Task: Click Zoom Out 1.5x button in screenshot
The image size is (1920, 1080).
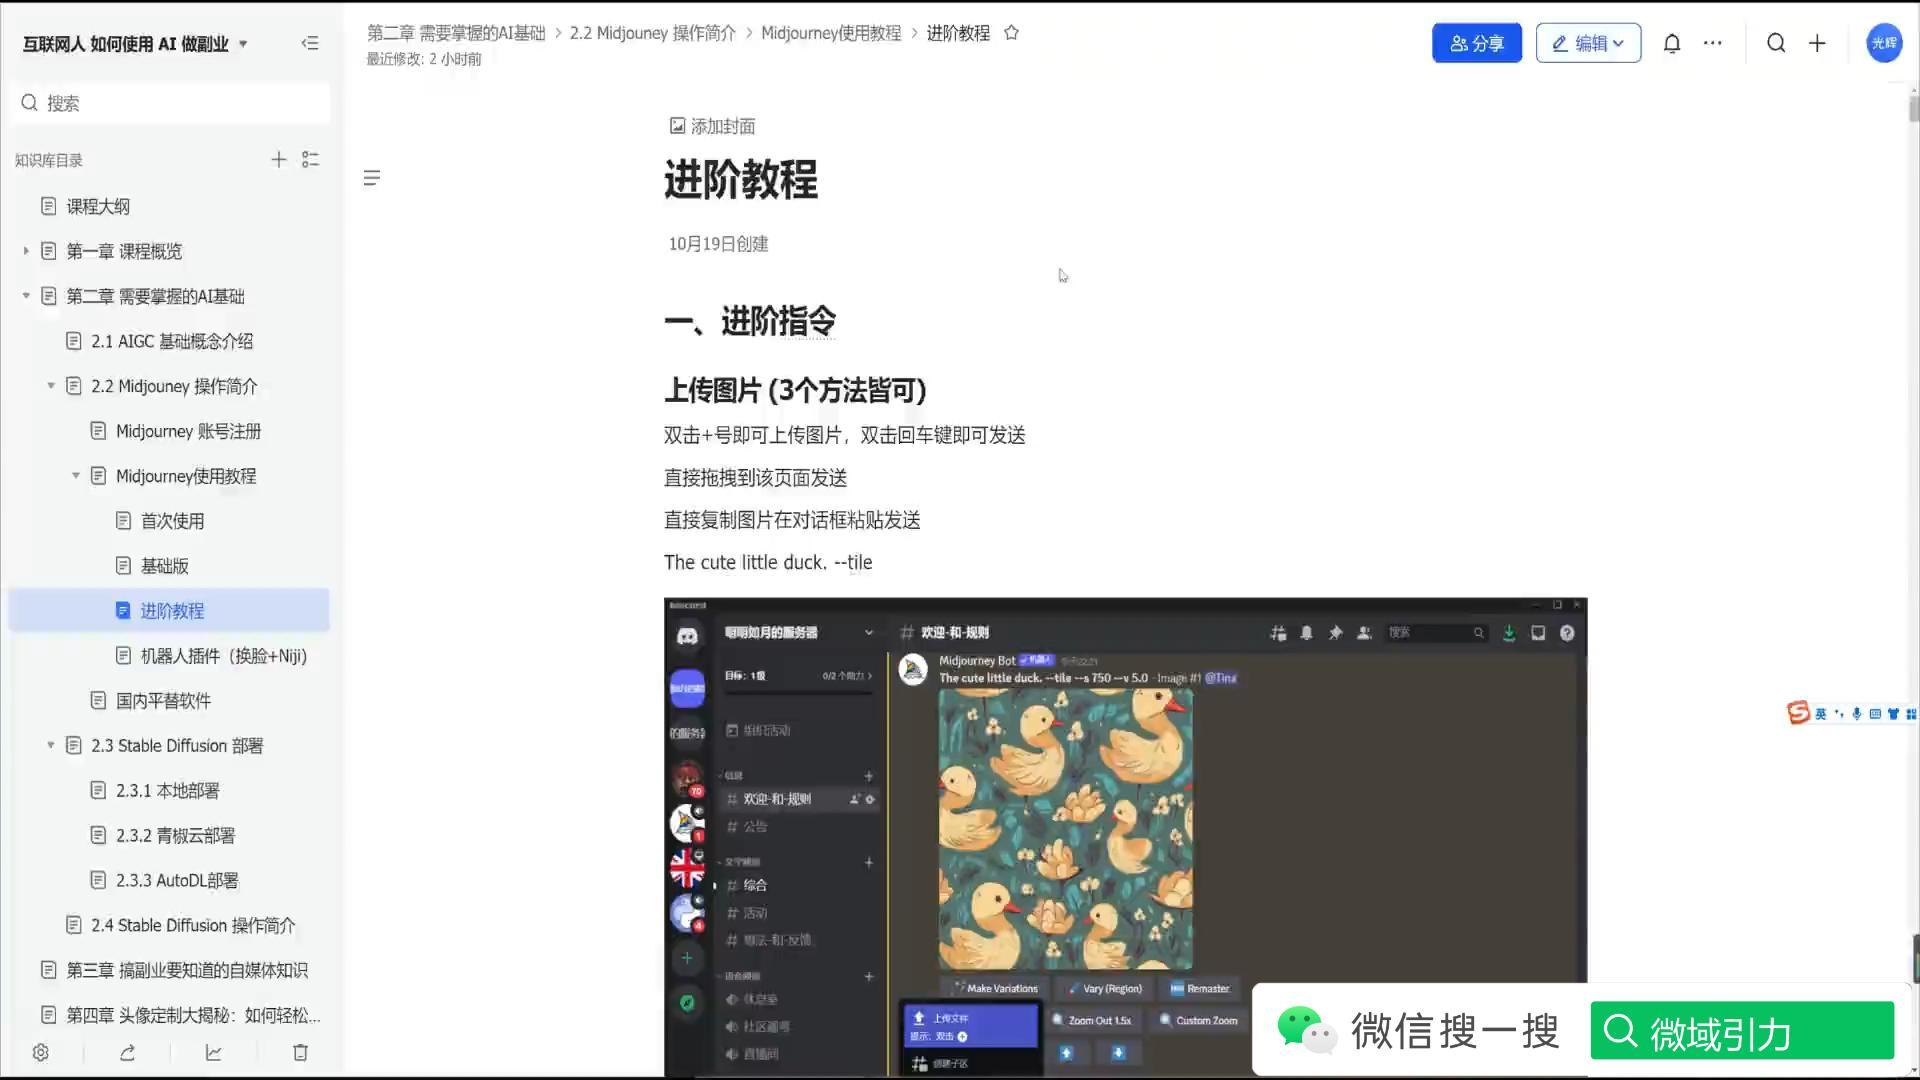Action: pos(1092,1020)
